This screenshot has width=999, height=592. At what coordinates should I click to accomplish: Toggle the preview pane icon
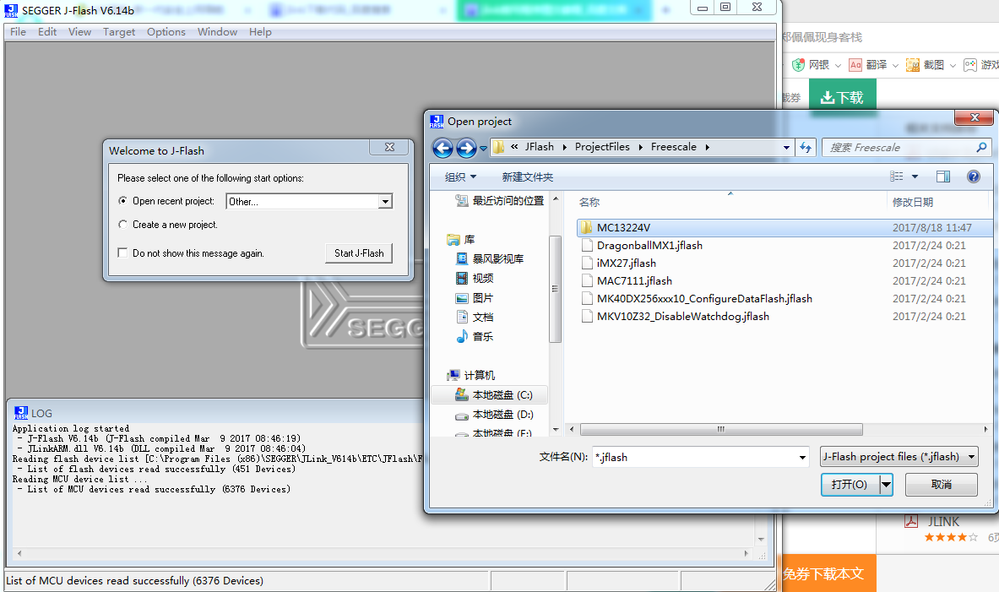point(943,177)
